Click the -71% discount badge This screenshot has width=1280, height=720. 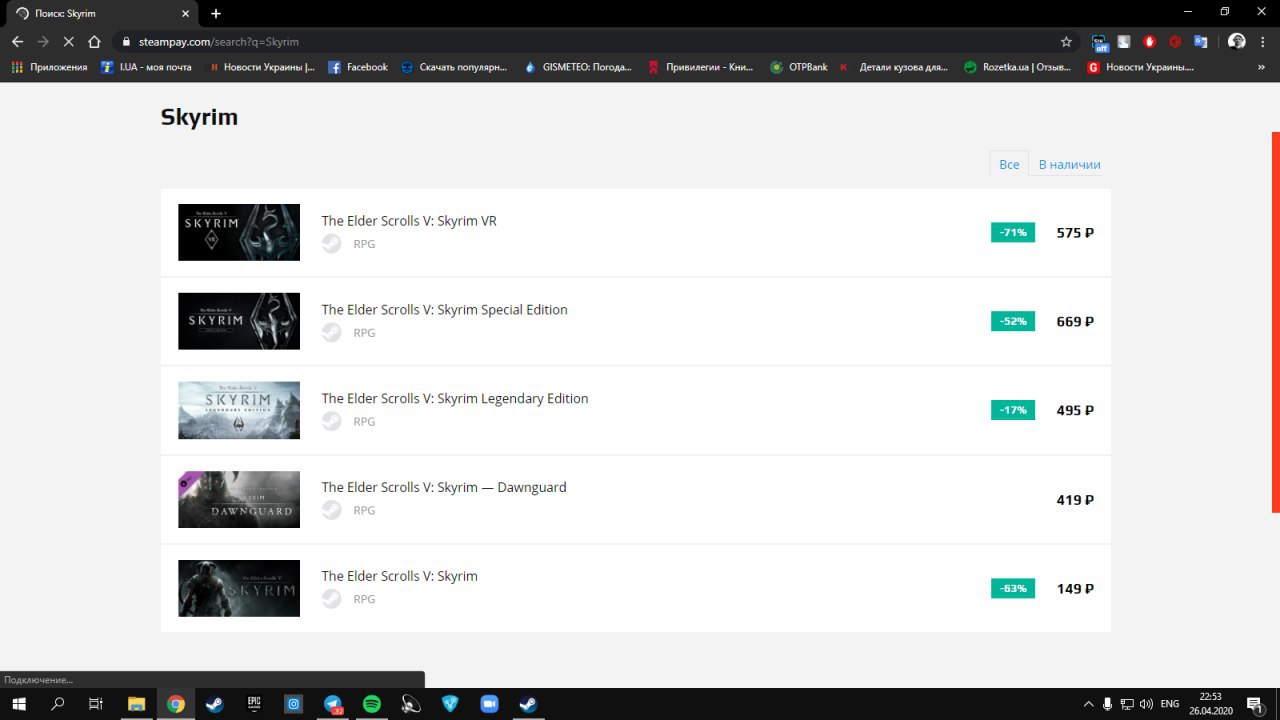[1013, 232]
